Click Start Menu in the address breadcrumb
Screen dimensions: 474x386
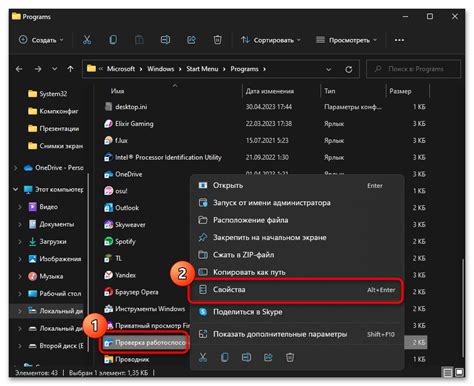pyautogui.click(x=202, y=69)
